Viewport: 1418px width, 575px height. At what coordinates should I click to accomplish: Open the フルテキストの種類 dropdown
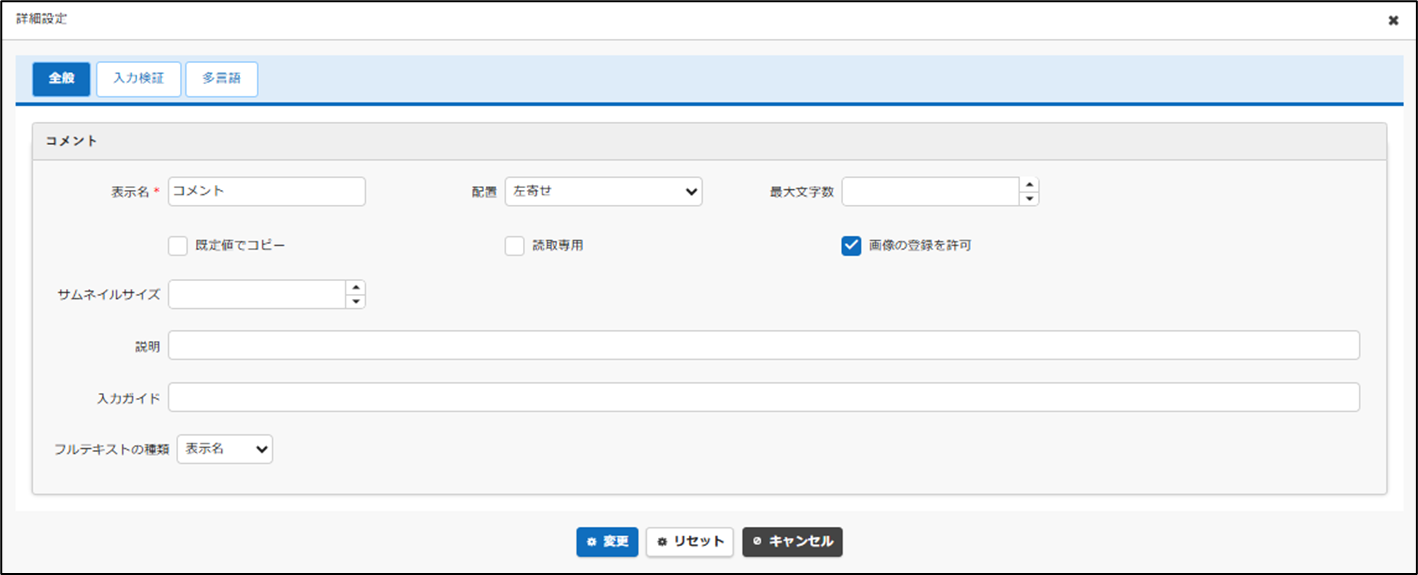pos(225,449)
